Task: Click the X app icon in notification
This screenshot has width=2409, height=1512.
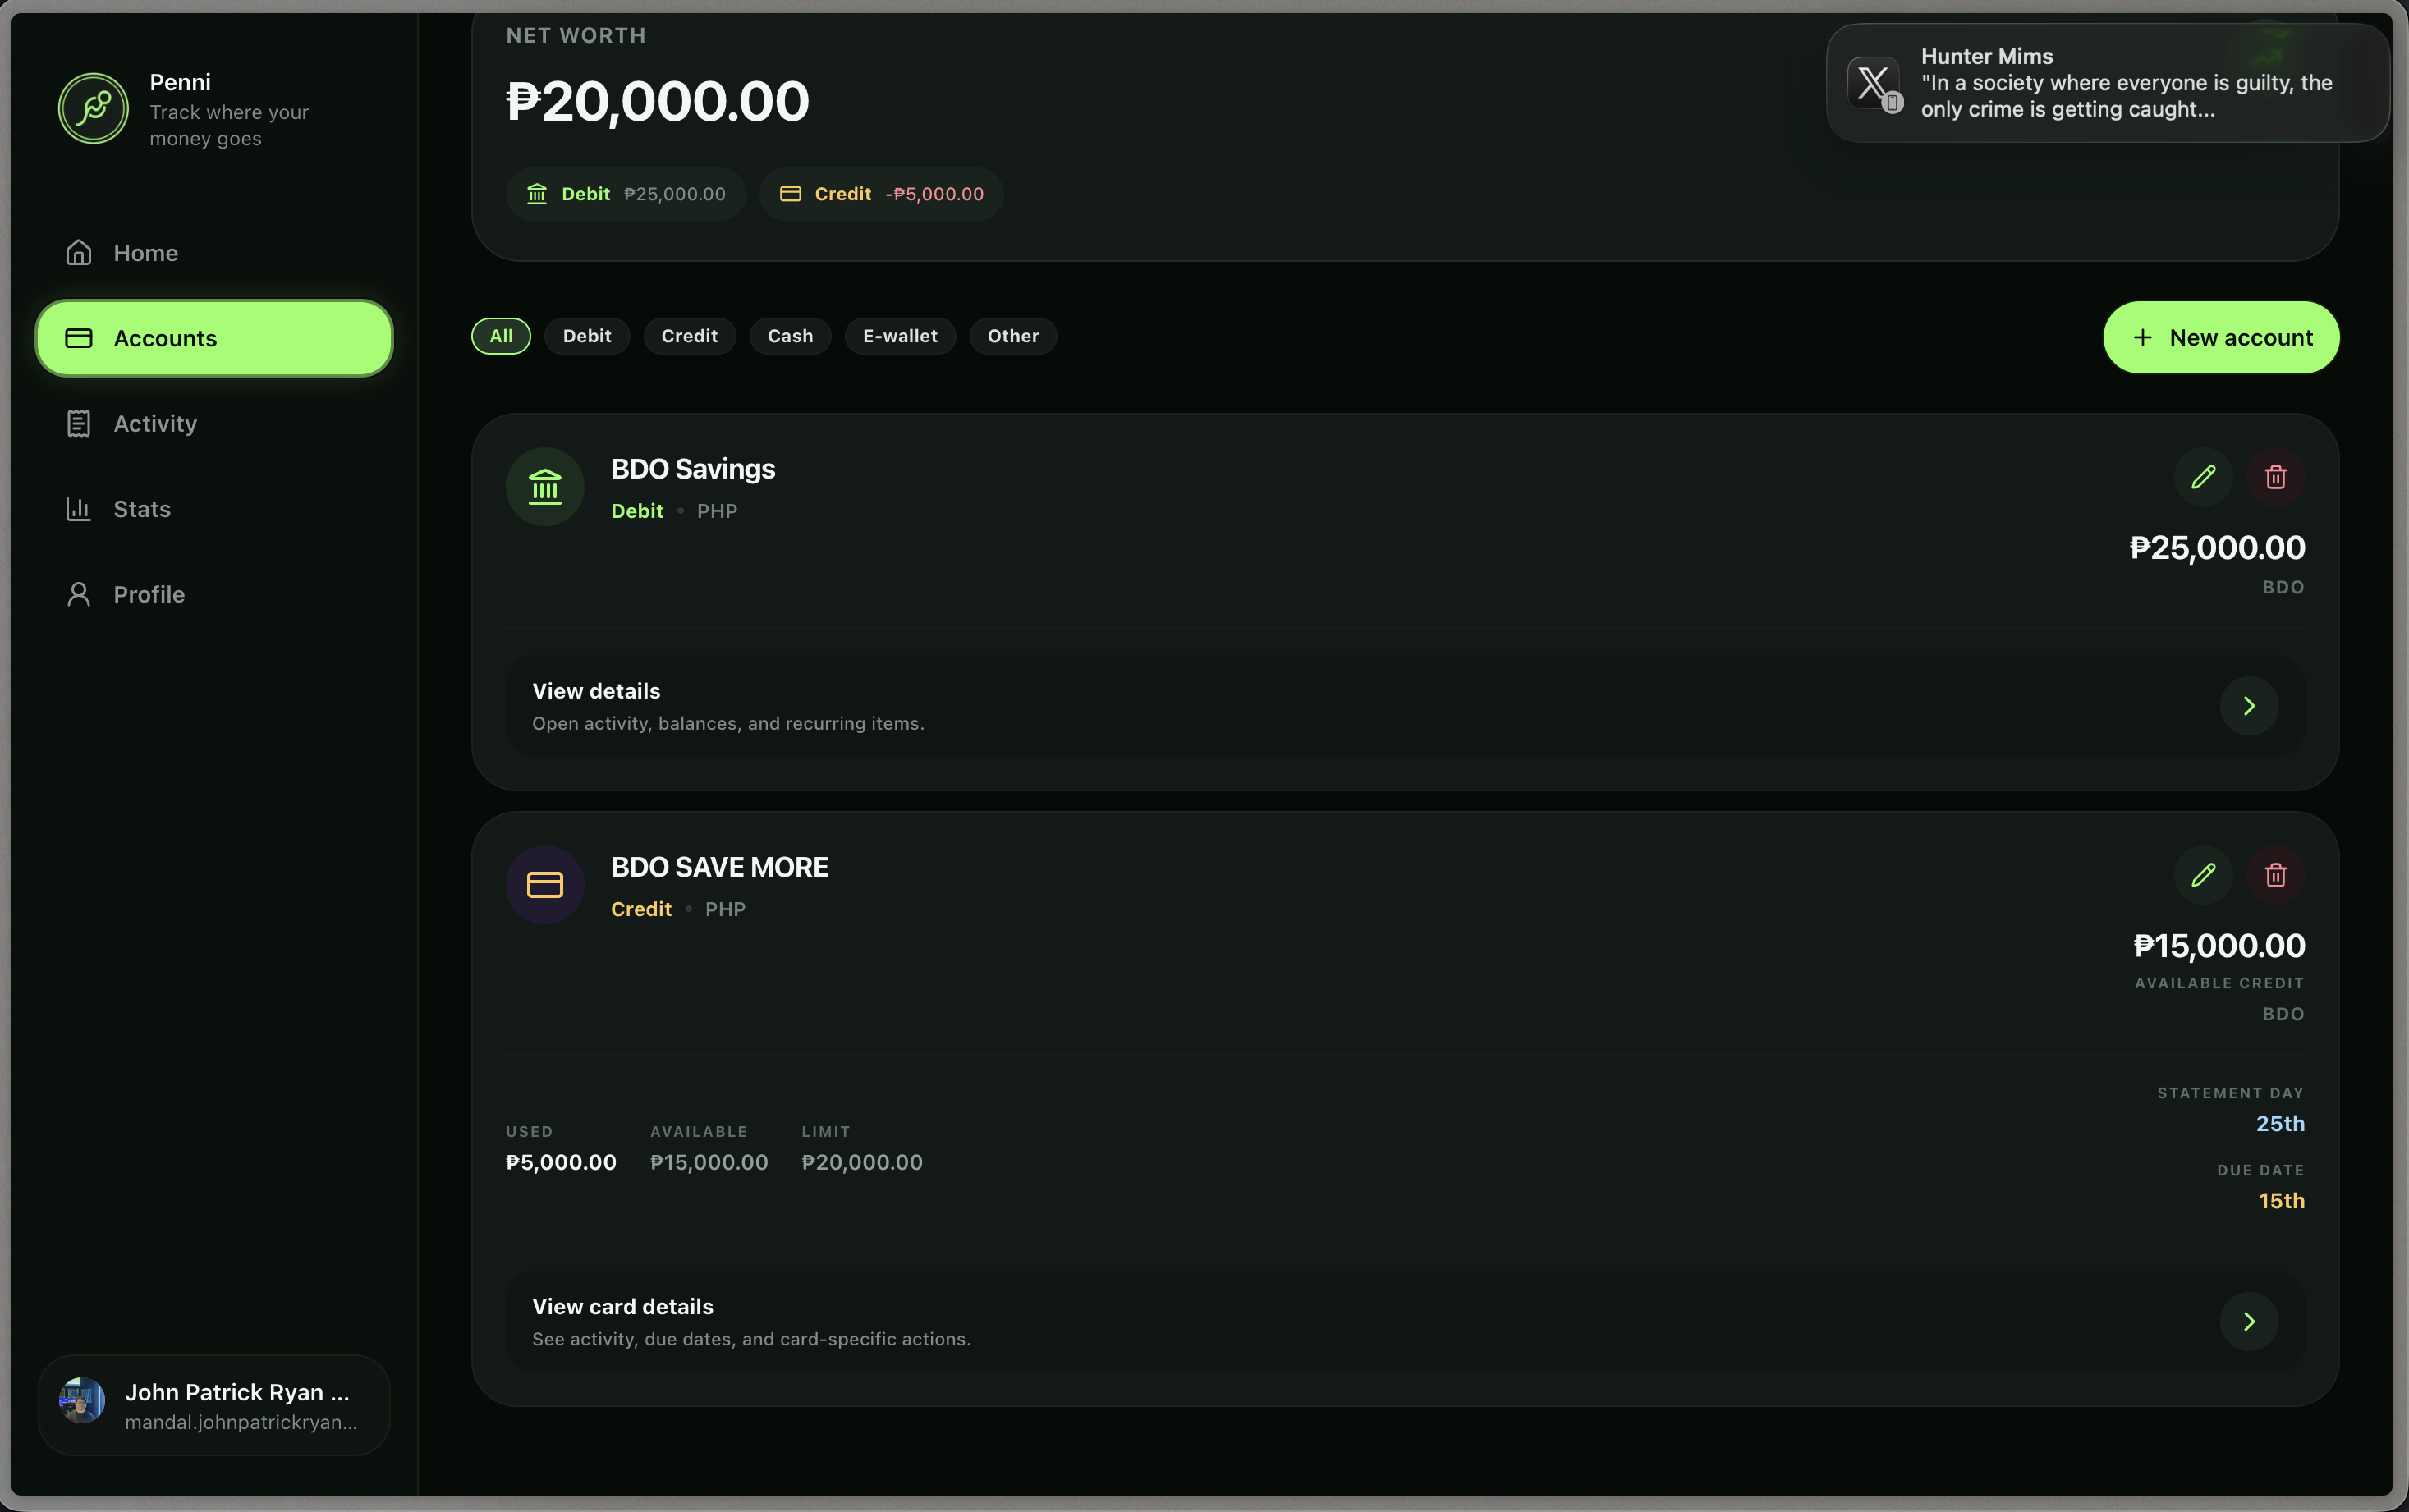Action: [x=1873, y=83]
